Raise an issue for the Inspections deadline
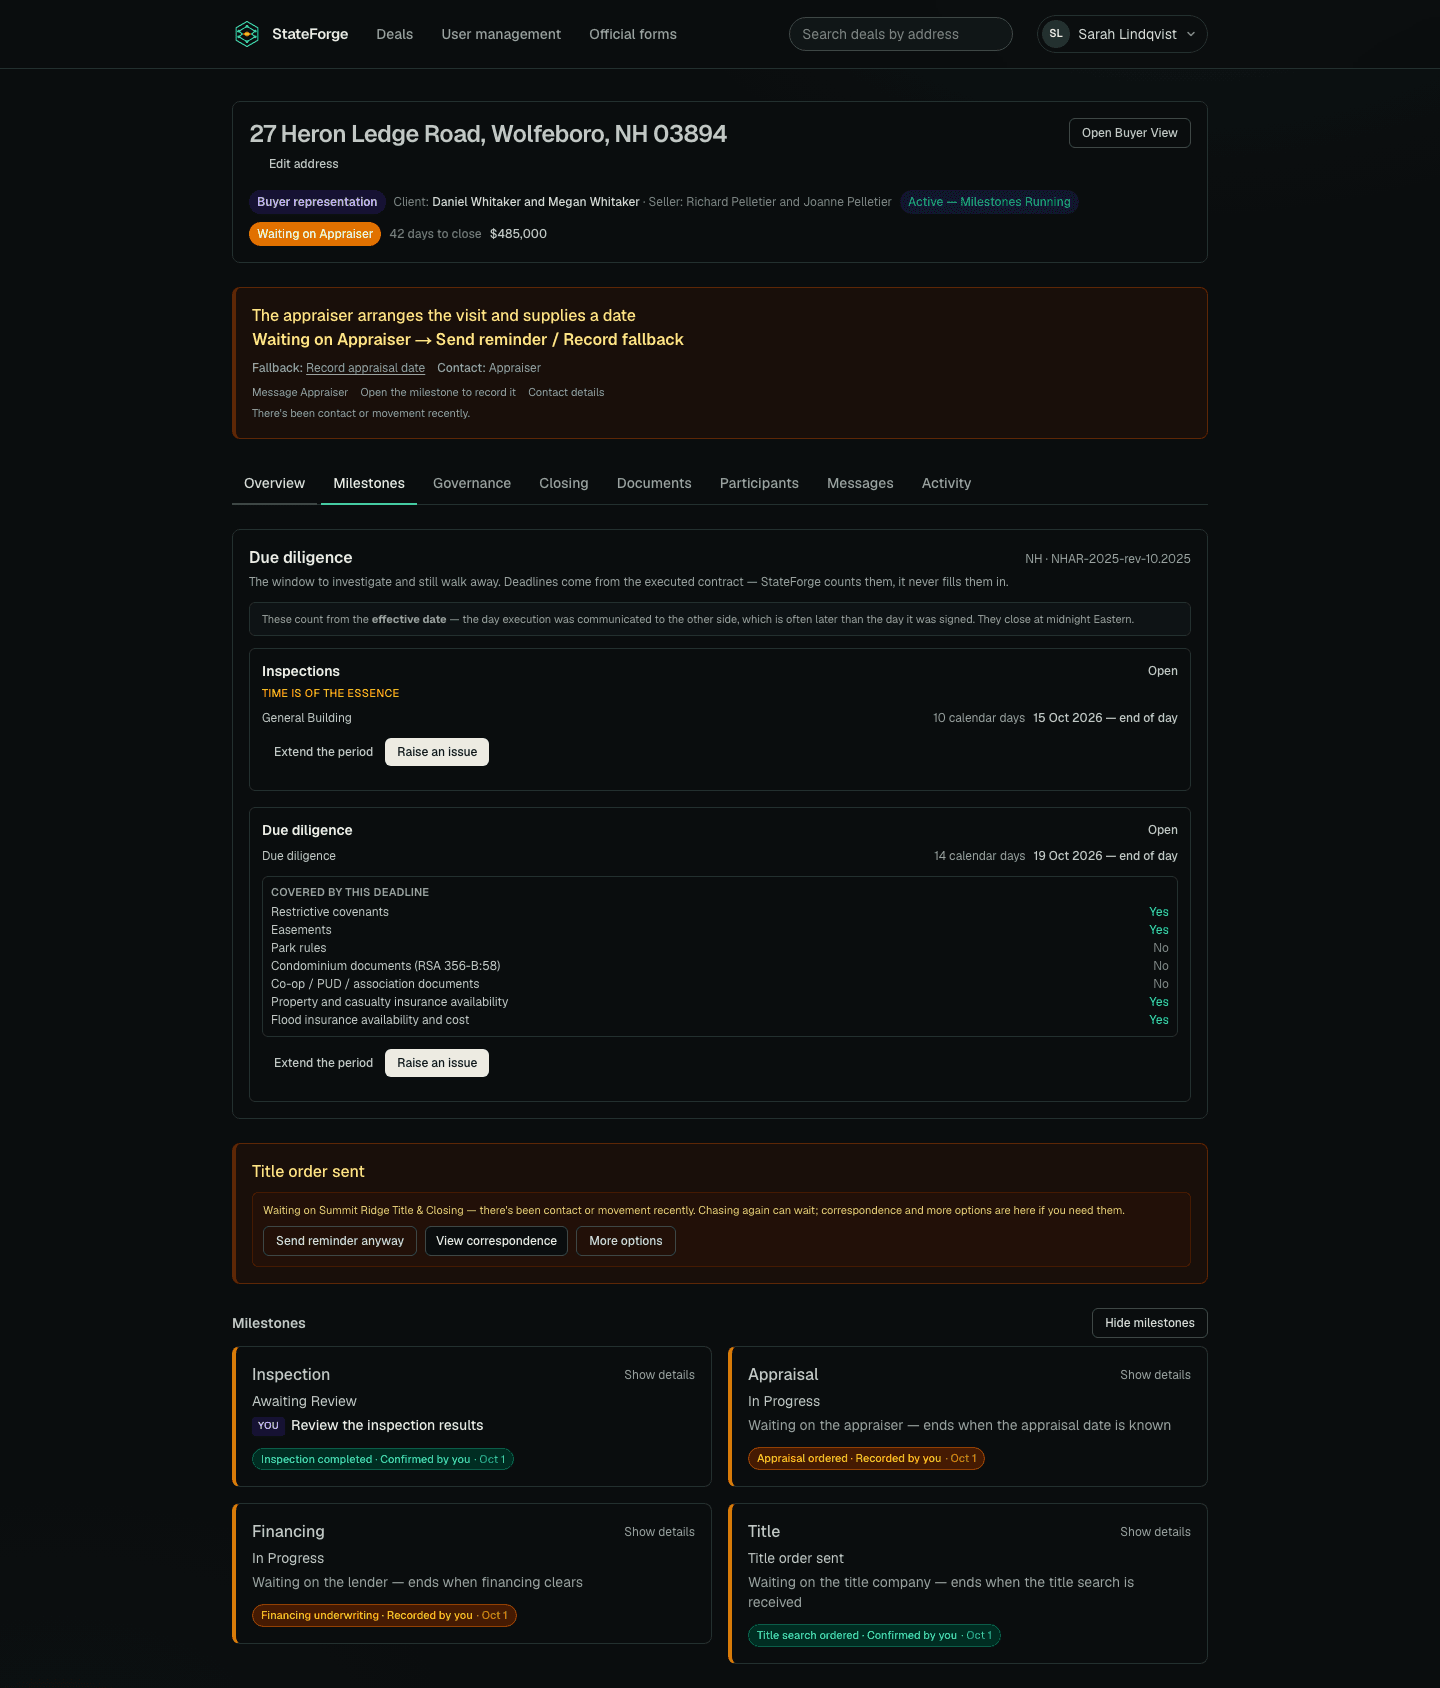The width and height of the screenshot is (1440, 1688). coord(437,752)
